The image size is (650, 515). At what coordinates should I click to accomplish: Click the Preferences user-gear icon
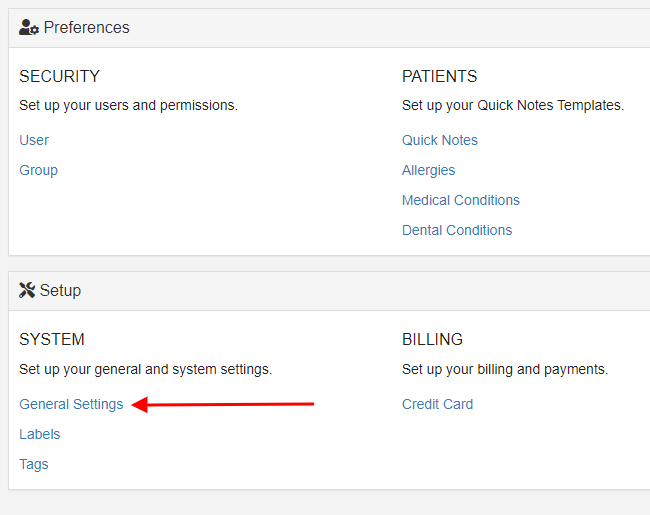29,27
